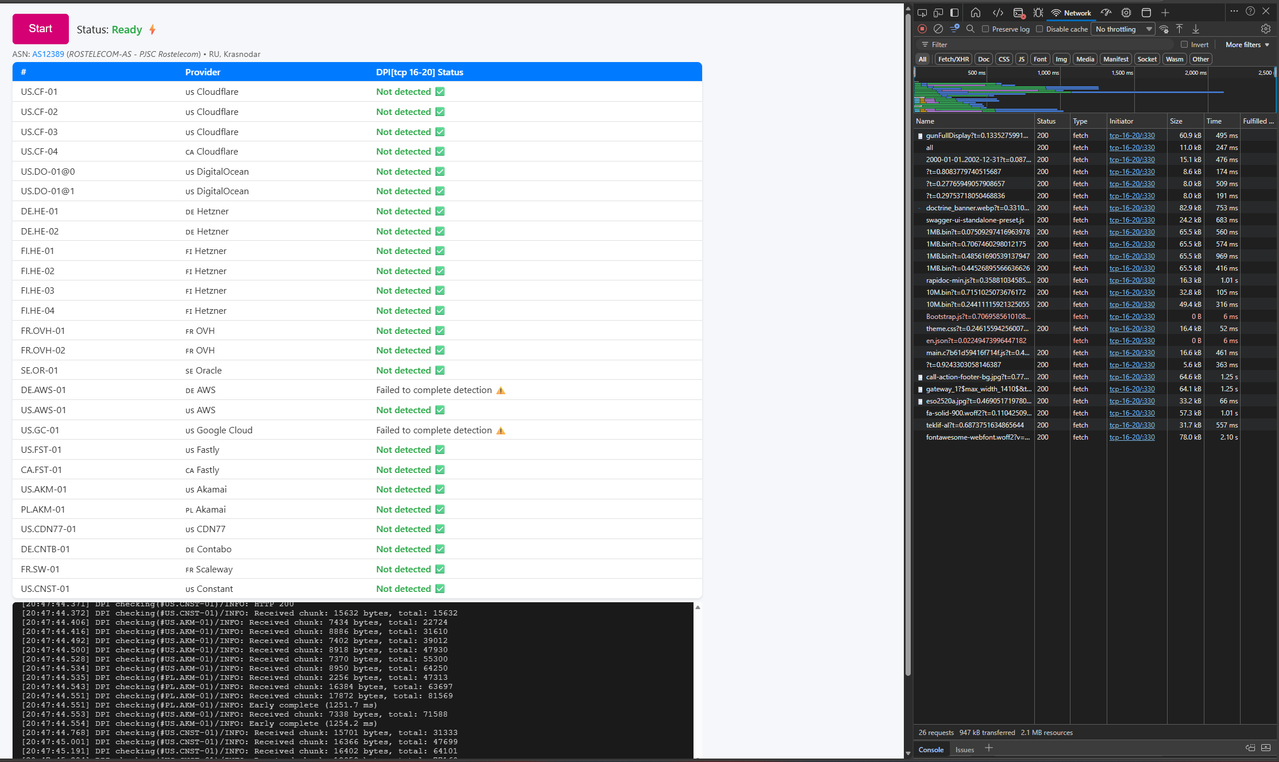
Task: Add a tool with plus icon in tab bar
Action: point(1165,13)
